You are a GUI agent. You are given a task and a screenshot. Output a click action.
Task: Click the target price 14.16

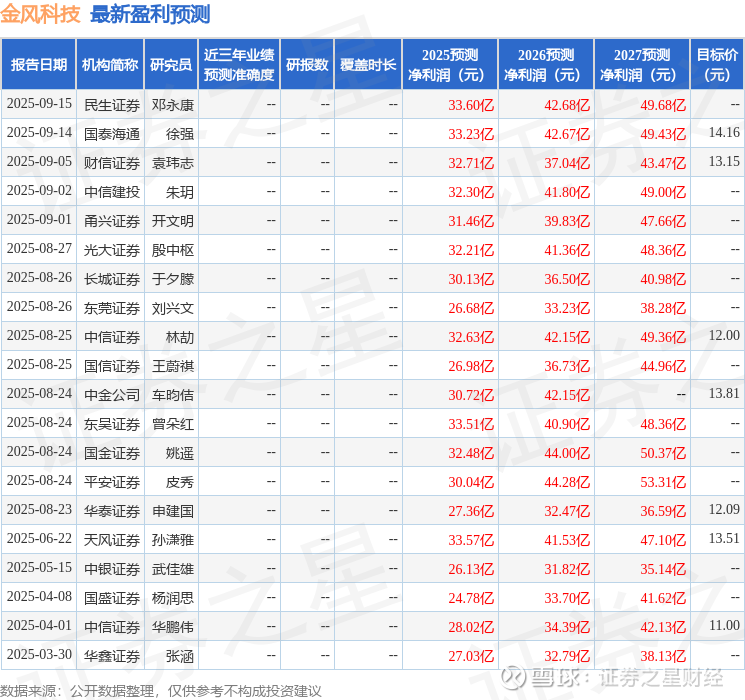click(724, 132)
